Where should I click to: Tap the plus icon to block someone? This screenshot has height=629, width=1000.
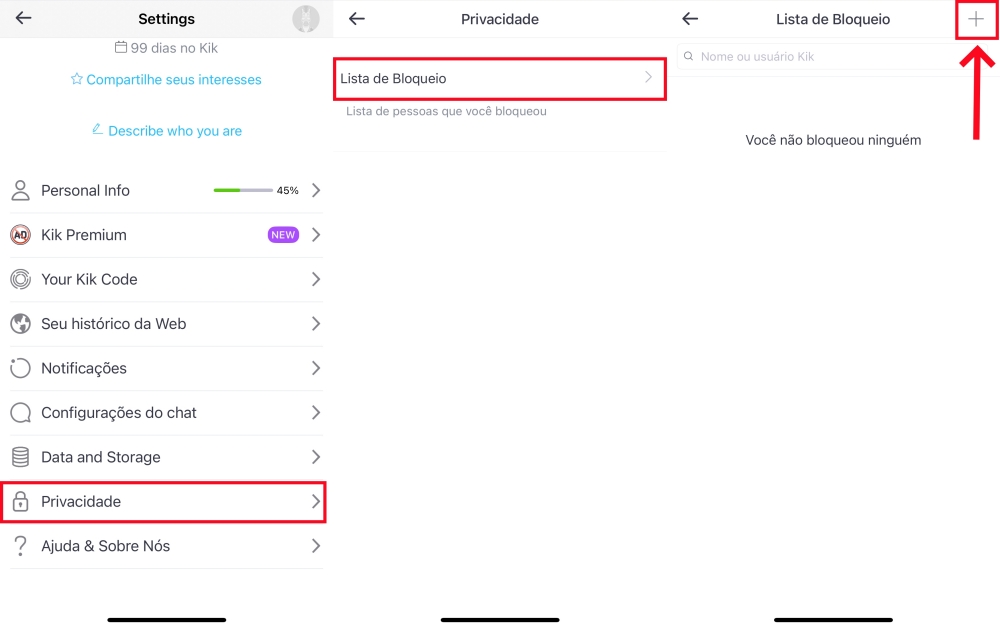pos(976,19)
